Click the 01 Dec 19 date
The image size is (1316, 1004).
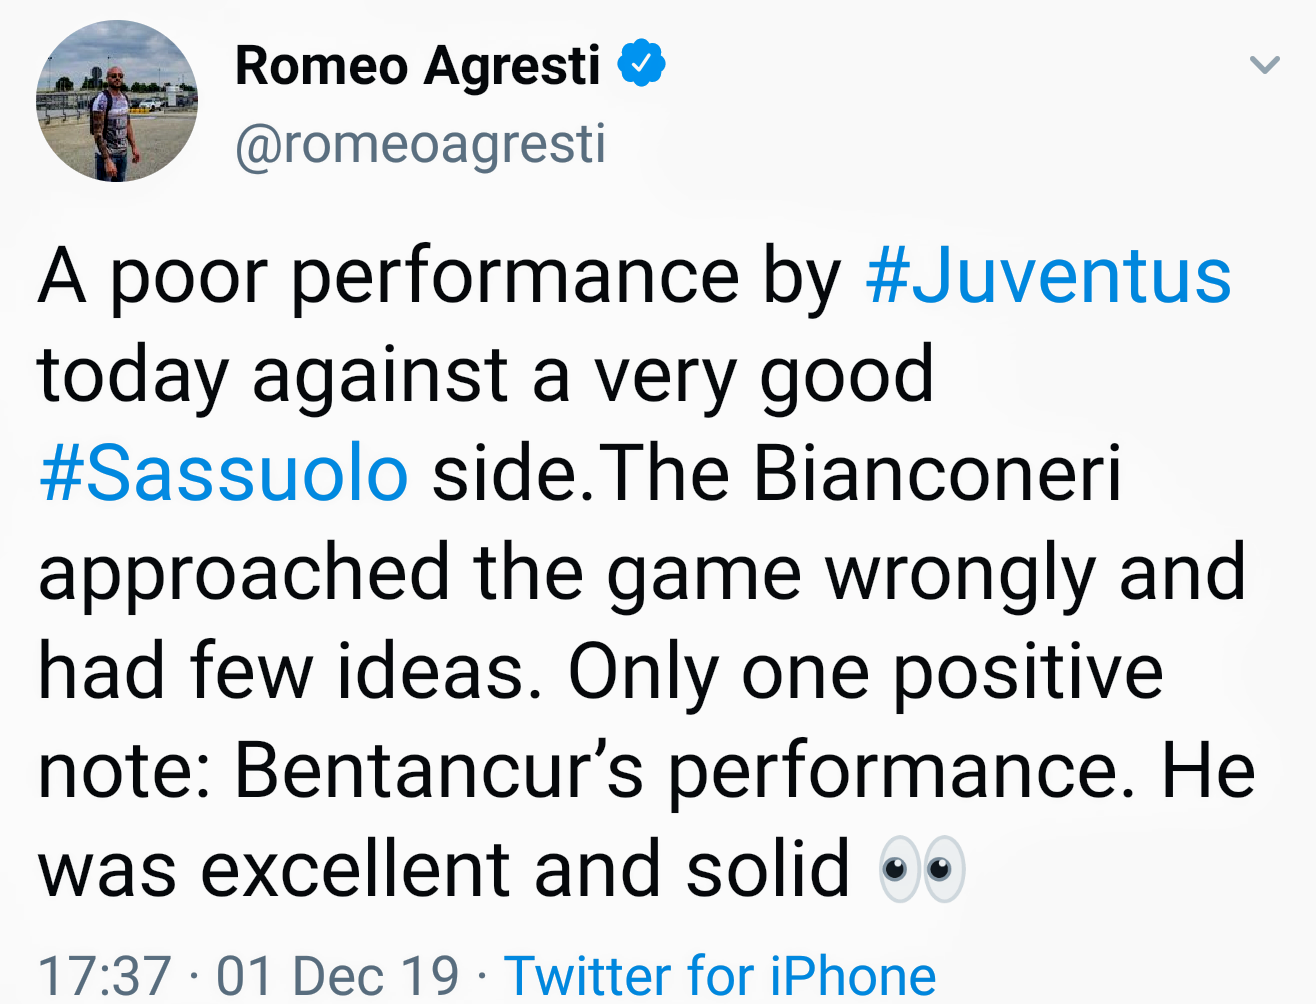click(337, 975)
